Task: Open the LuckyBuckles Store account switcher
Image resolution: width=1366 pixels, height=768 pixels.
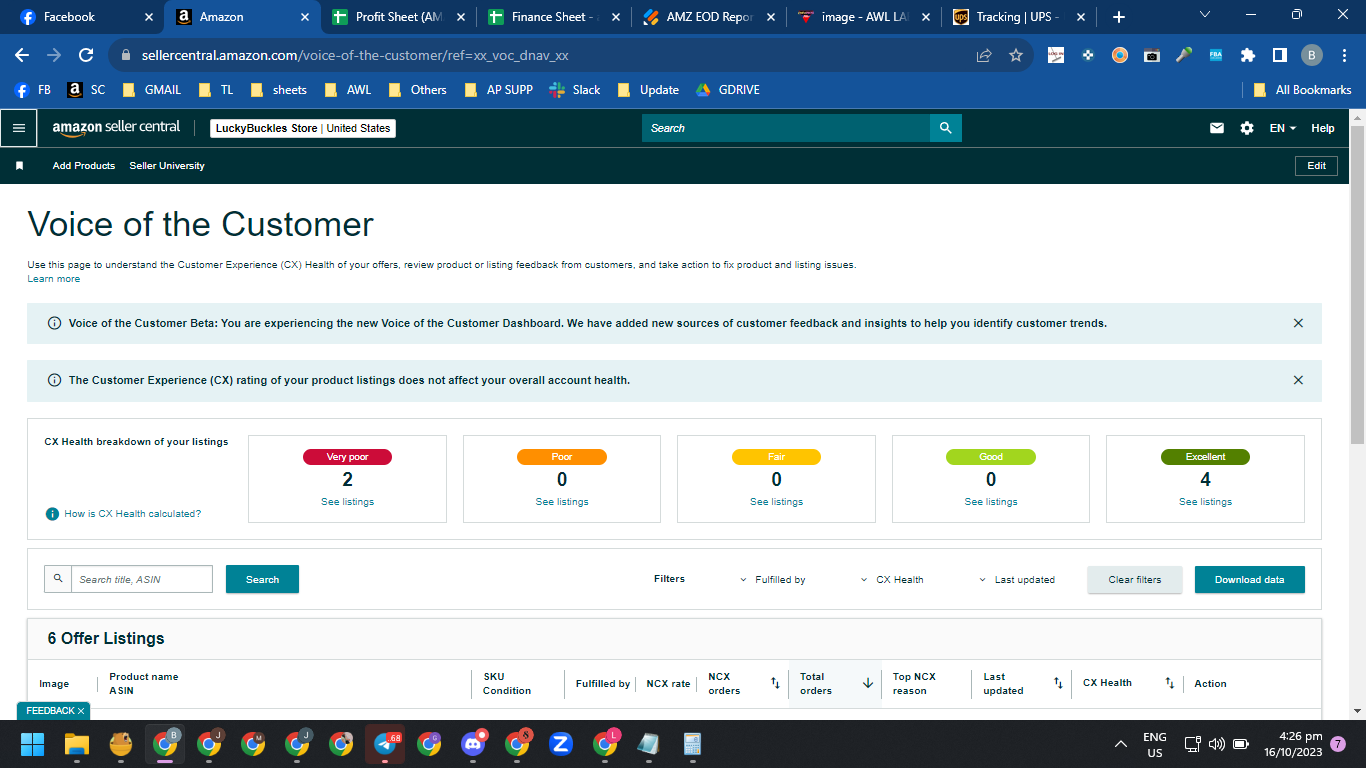Action: pyautogui.click(x=303, y=128)
